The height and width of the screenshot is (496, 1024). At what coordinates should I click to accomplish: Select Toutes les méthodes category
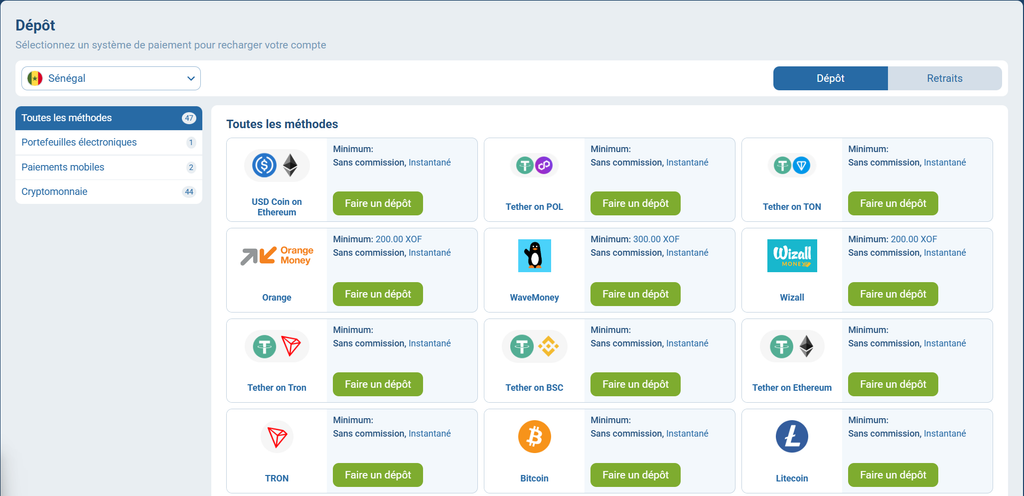coord(108,118)
